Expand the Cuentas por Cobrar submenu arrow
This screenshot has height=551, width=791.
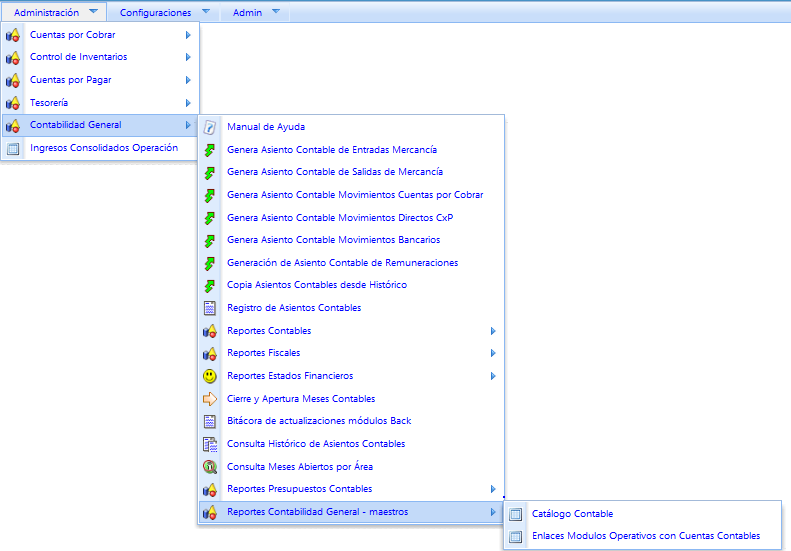(x=188, y=35)
